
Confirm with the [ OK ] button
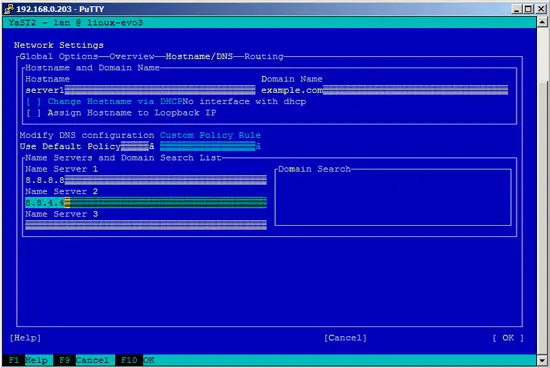508,338
